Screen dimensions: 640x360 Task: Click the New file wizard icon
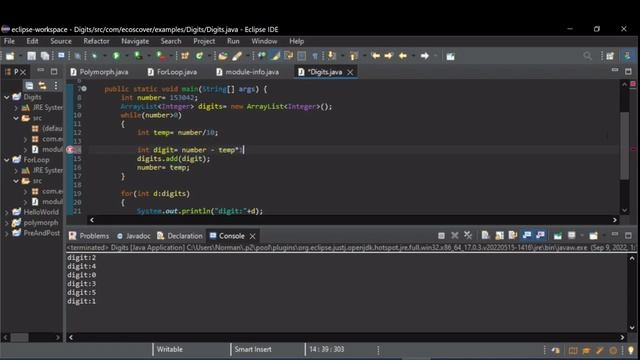(10, 56)
